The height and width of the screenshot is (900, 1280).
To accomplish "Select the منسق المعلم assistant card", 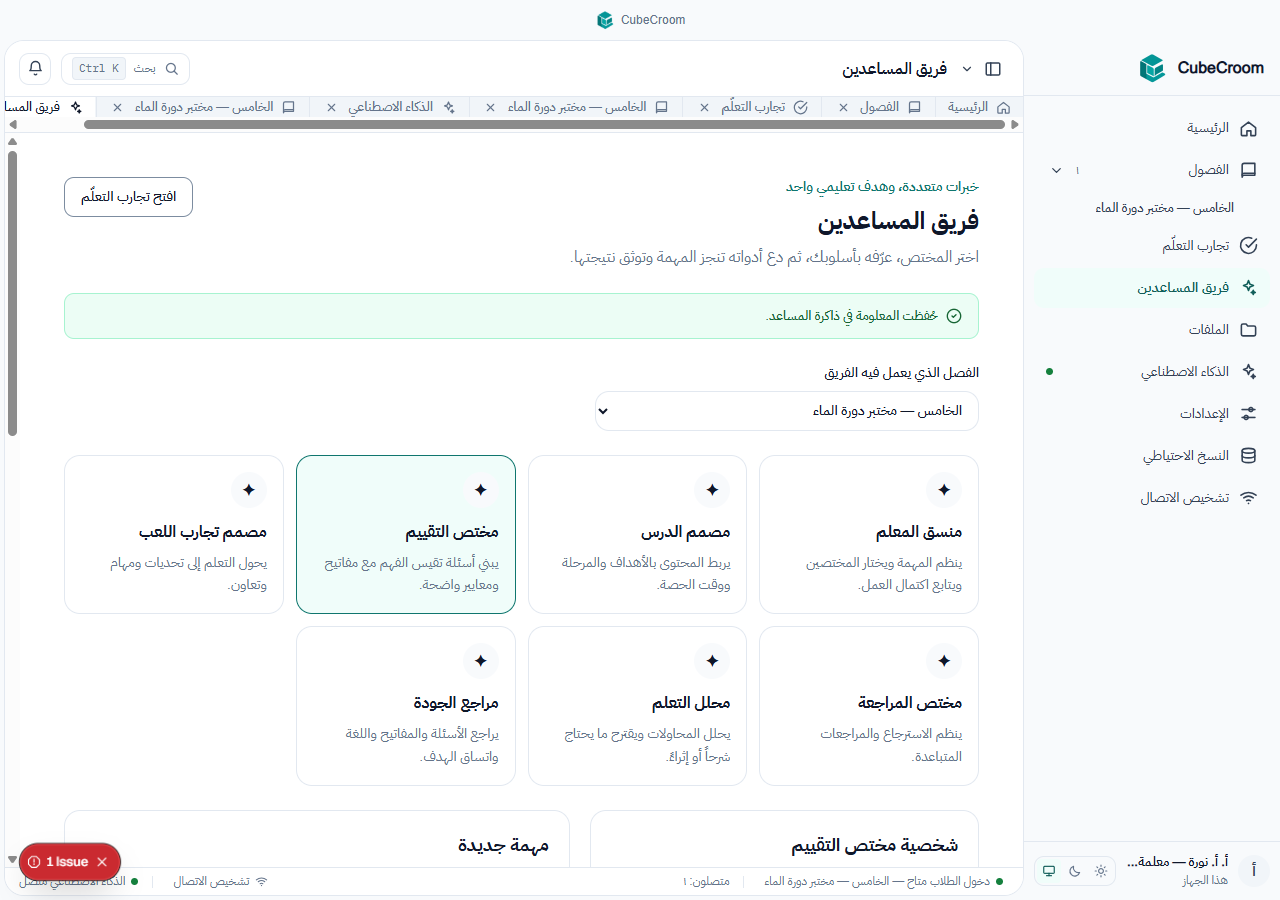I will (869, 534).
